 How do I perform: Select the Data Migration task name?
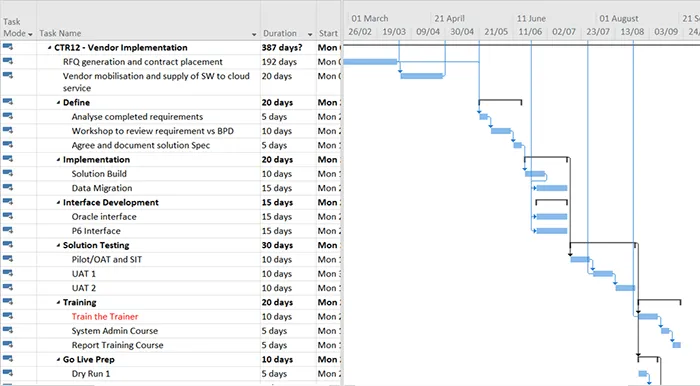click(x=102, y=188)
